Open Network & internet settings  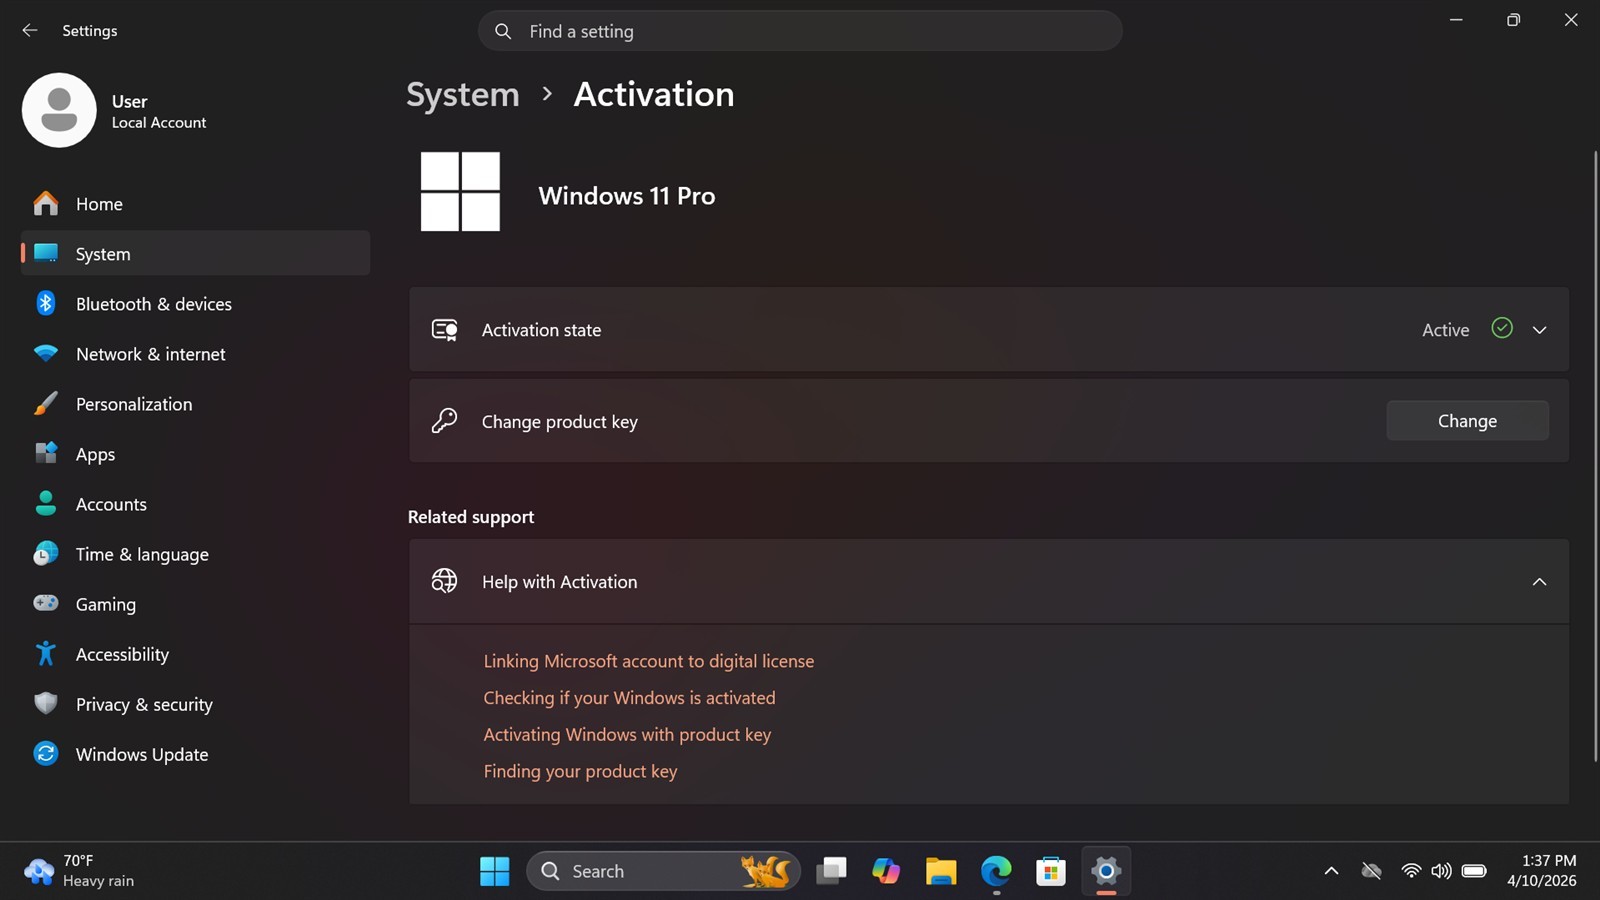(x=195, y=354)
